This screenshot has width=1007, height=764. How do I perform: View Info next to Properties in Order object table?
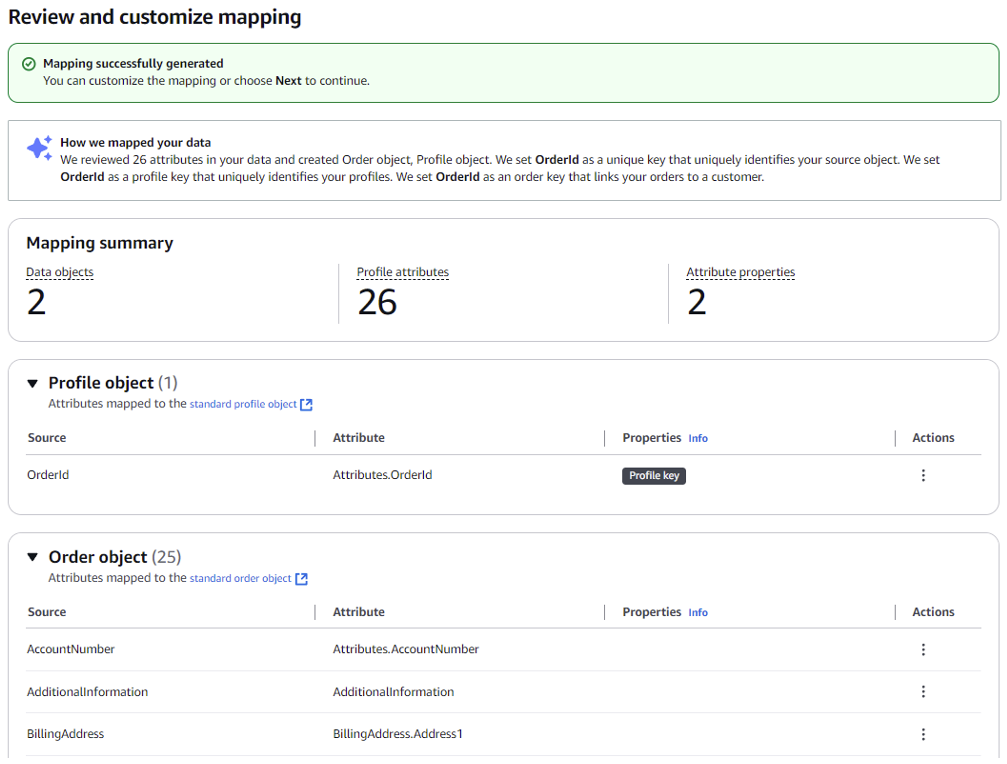pos(697,612)
